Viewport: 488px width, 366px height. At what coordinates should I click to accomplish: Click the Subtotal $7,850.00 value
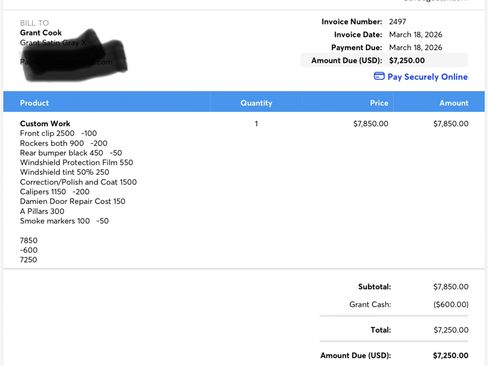[451, 287]
